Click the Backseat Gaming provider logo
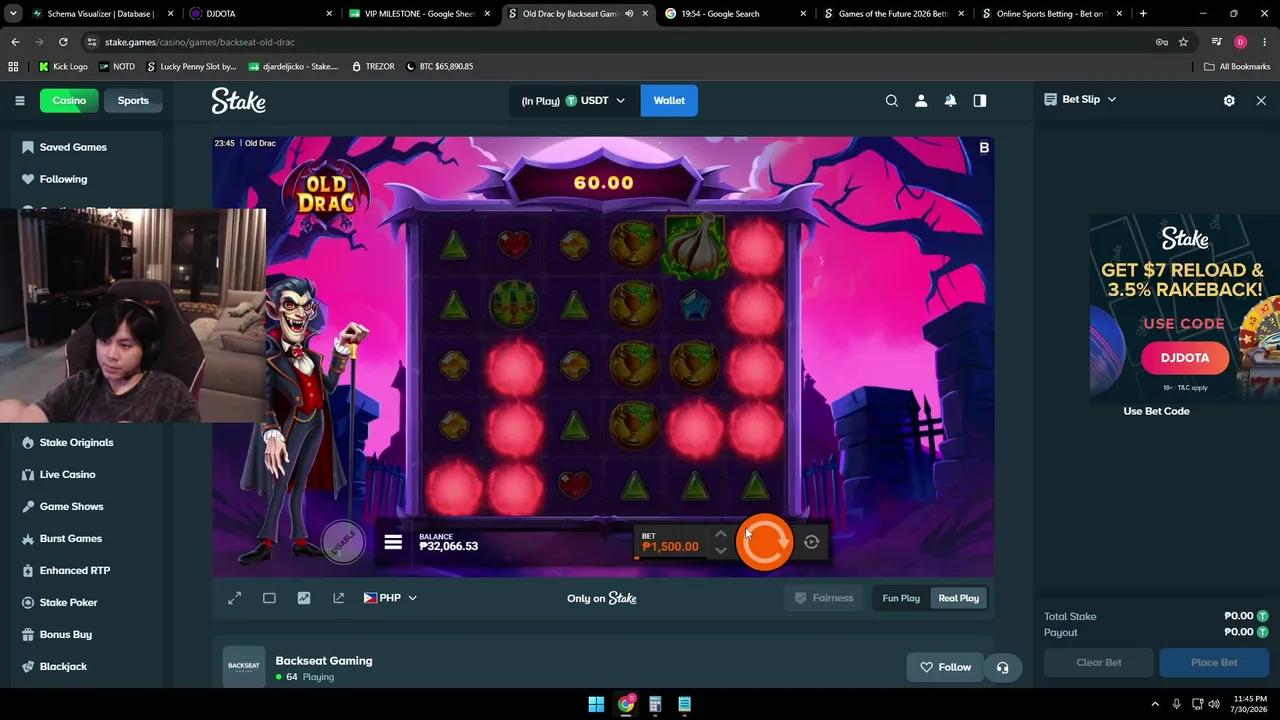Screen dimensions: 1280x720 (244, 666)
